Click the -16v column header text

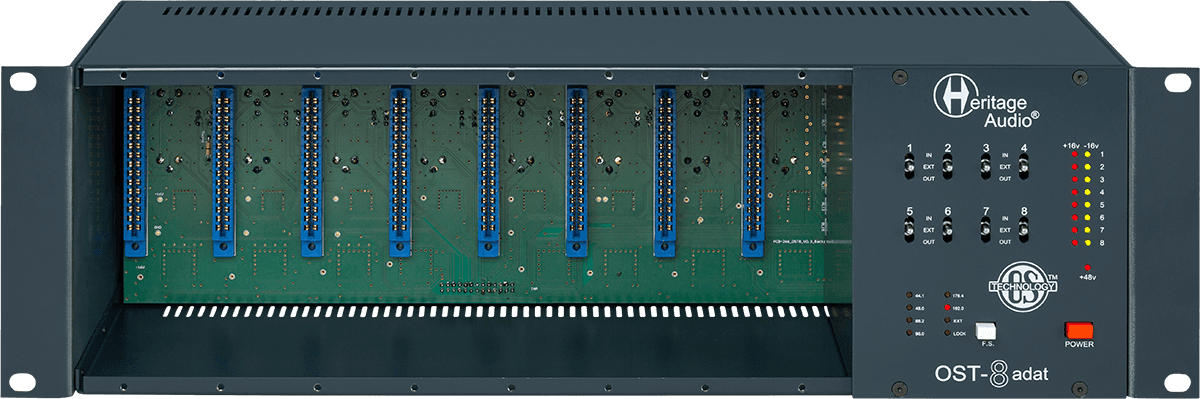tap(1092, 145)
